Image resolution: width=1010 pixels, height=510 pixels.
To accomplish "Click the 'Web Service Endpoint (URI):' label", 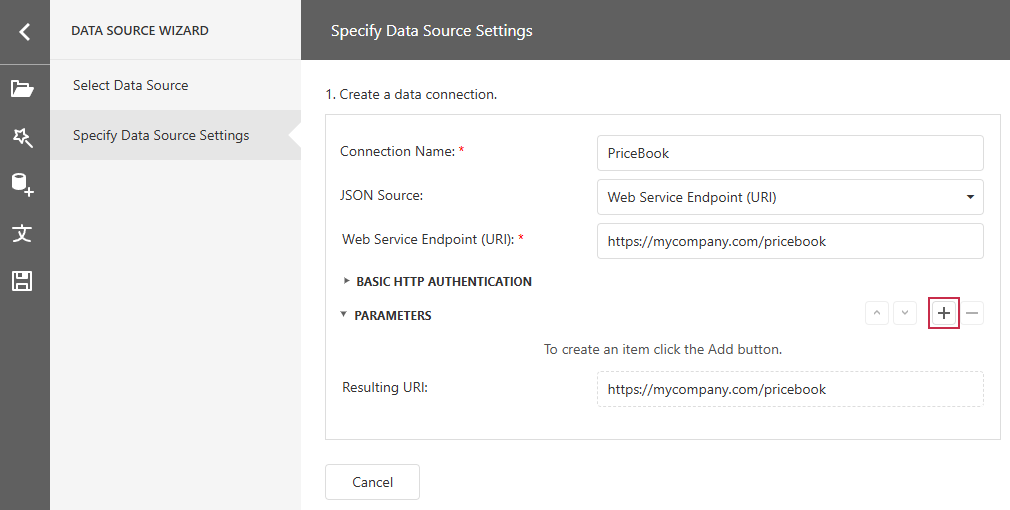I will pyautogui.click(x=428, y=239).
